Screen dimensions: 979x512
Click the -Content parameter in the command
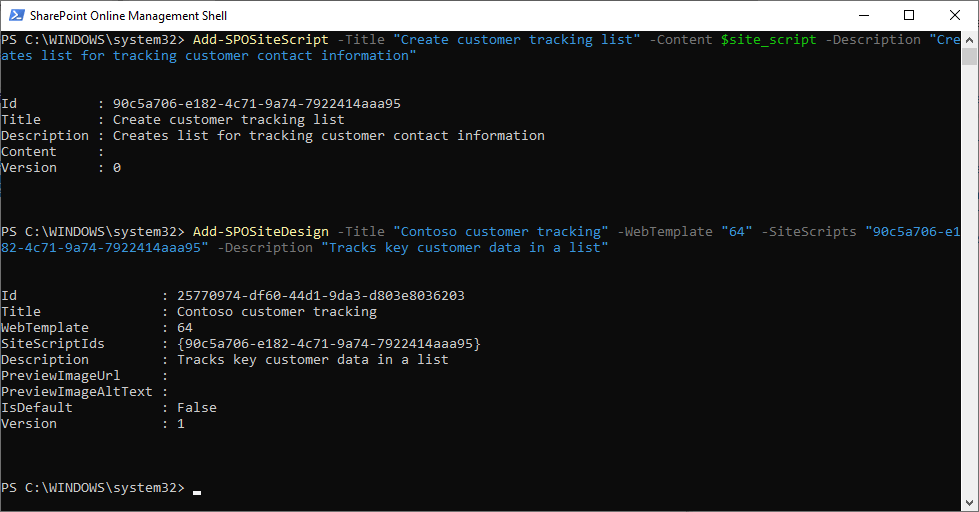(681, 40)
